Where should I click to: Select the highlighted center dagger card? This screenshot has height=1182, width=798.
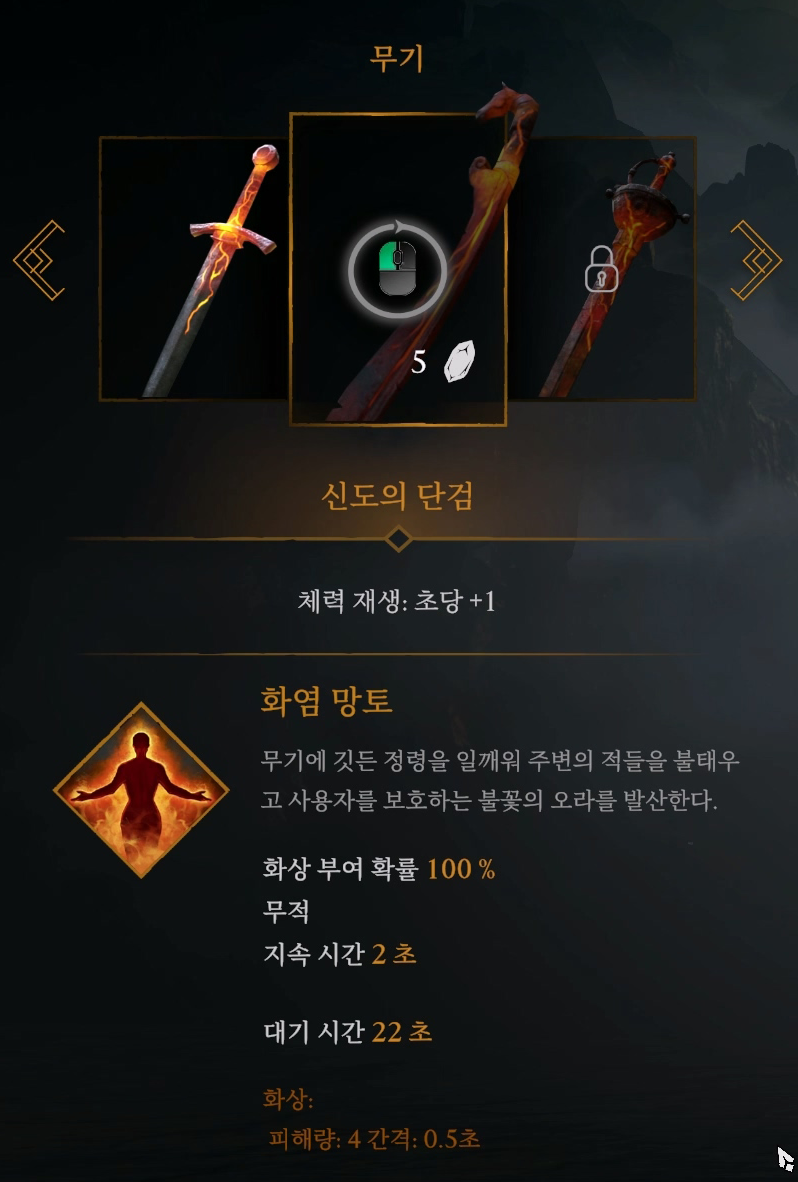coord(398,269)
